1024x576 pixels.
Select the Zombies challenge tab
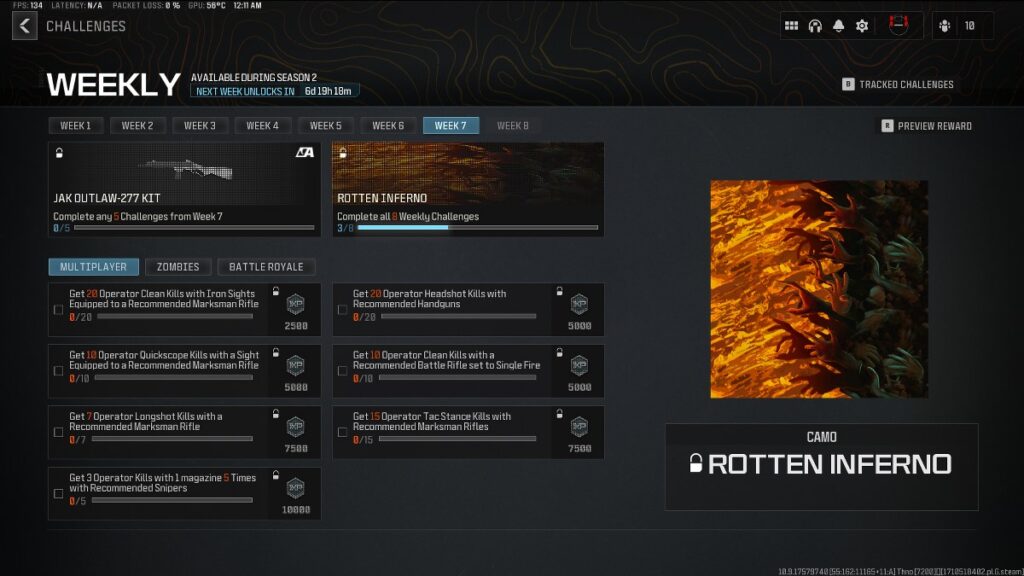177,267
